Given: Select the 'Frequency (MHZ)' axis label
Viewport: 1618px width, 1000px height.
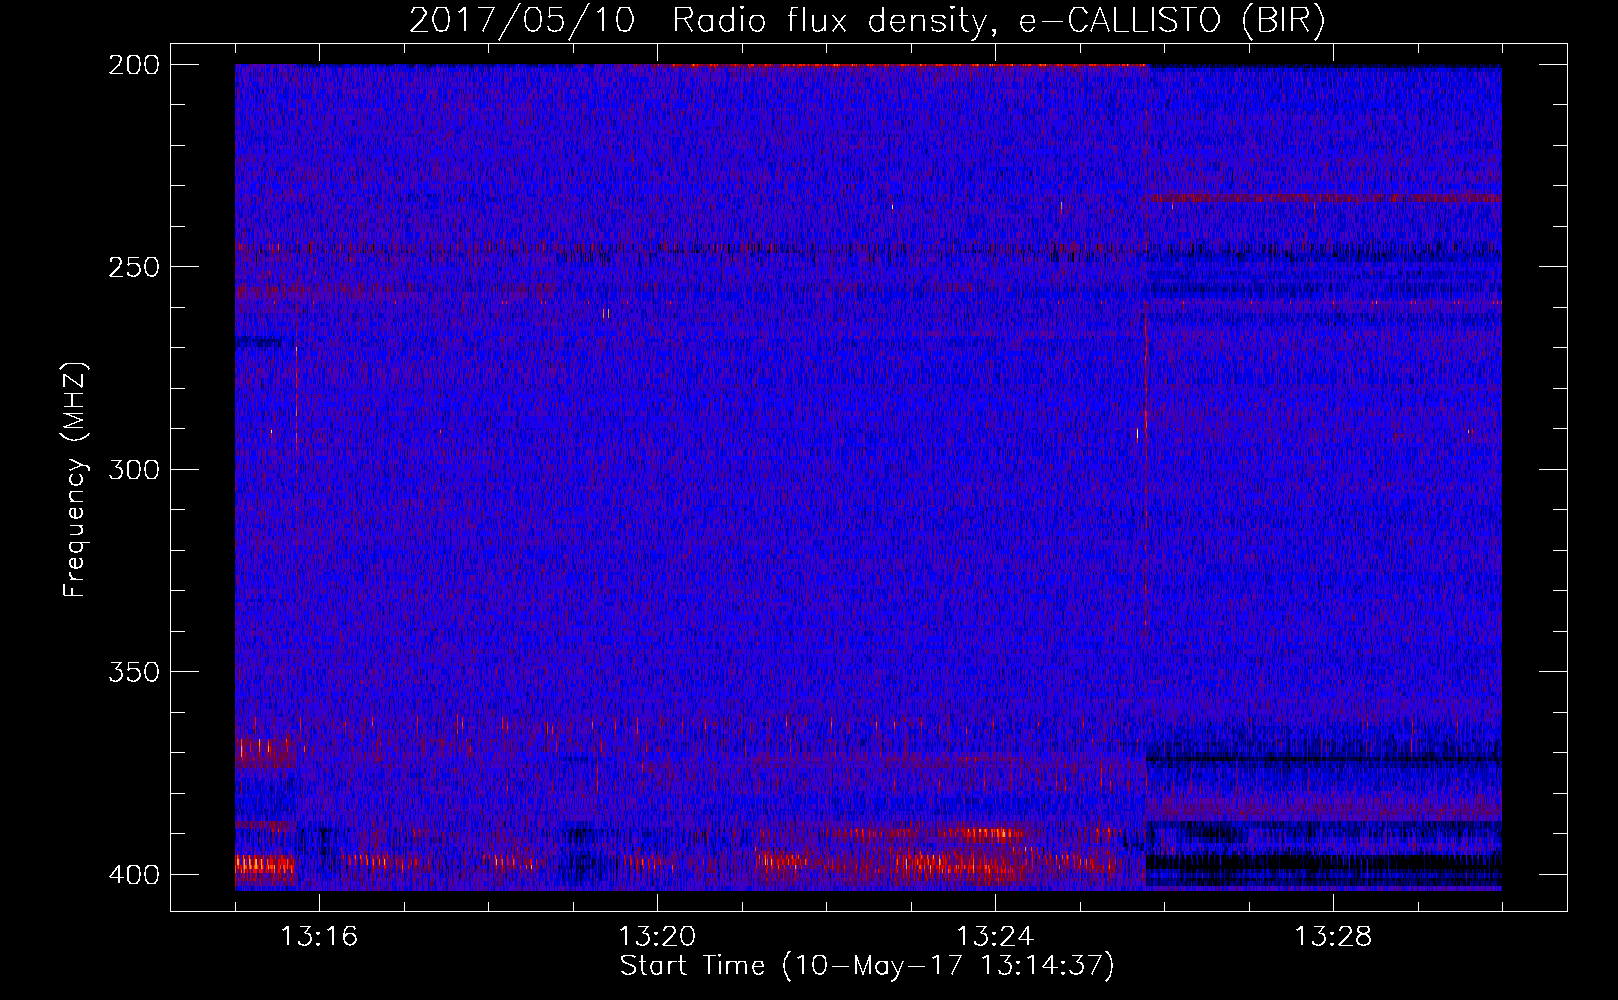Looking at the screenshot, I should click(75, 480).
